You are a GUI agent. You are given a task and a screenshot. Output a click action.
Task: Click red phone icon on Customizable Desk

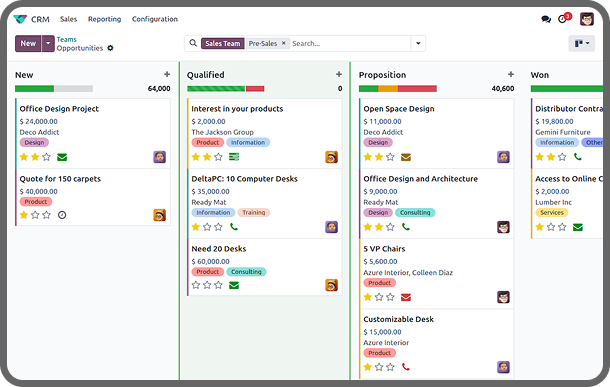[x=406, y=367]
